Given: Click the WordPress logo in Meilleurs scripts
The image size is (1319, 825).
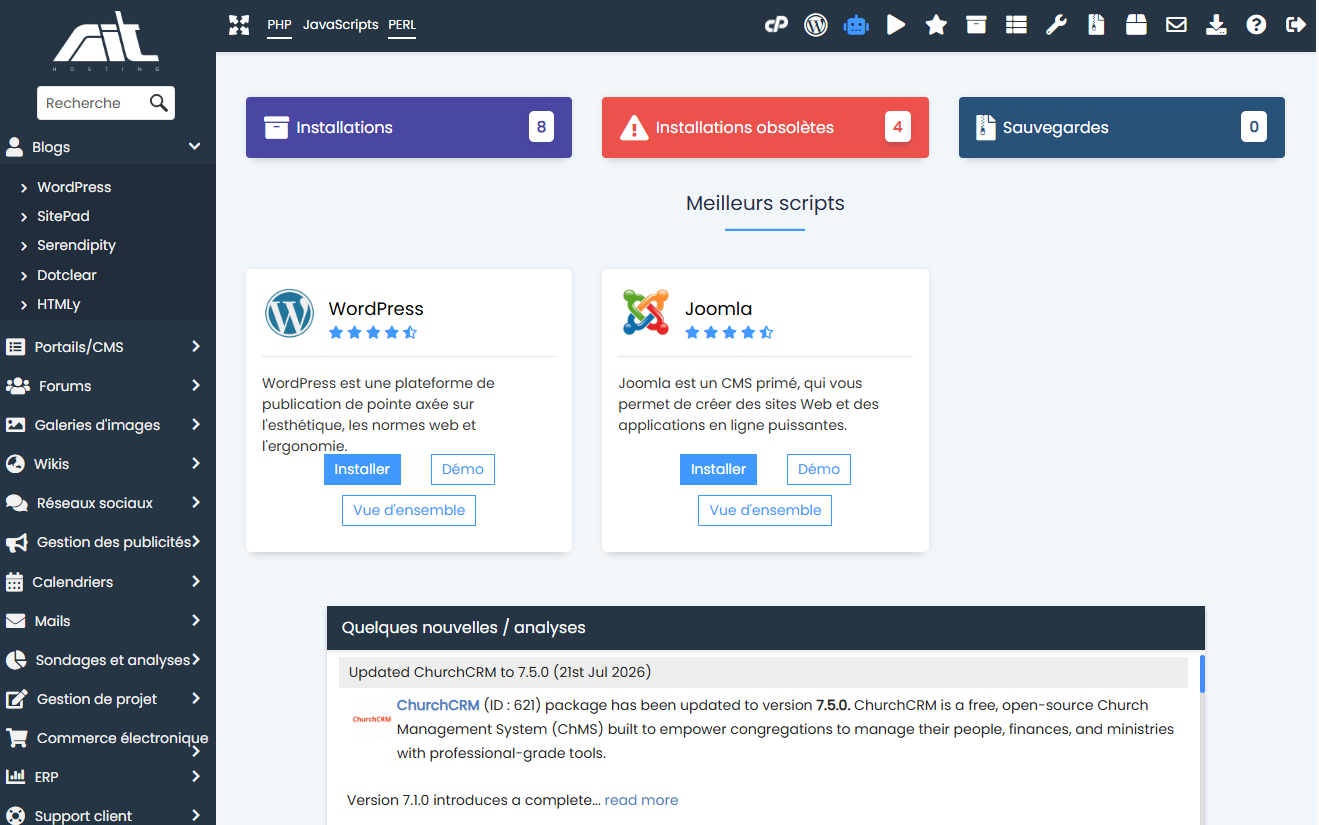Looking at the screenshot, I should click(x=290, y=313).
